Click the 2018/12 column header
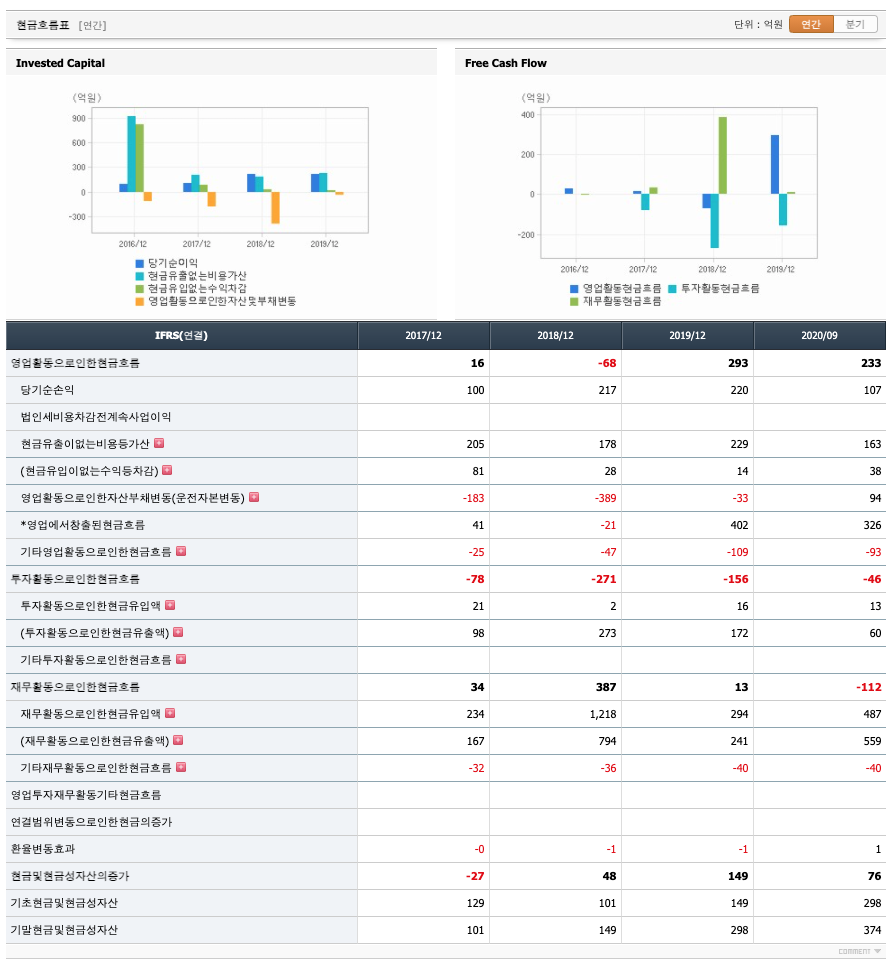The height and width of the screenshot is (965, 893). (555, 335)
